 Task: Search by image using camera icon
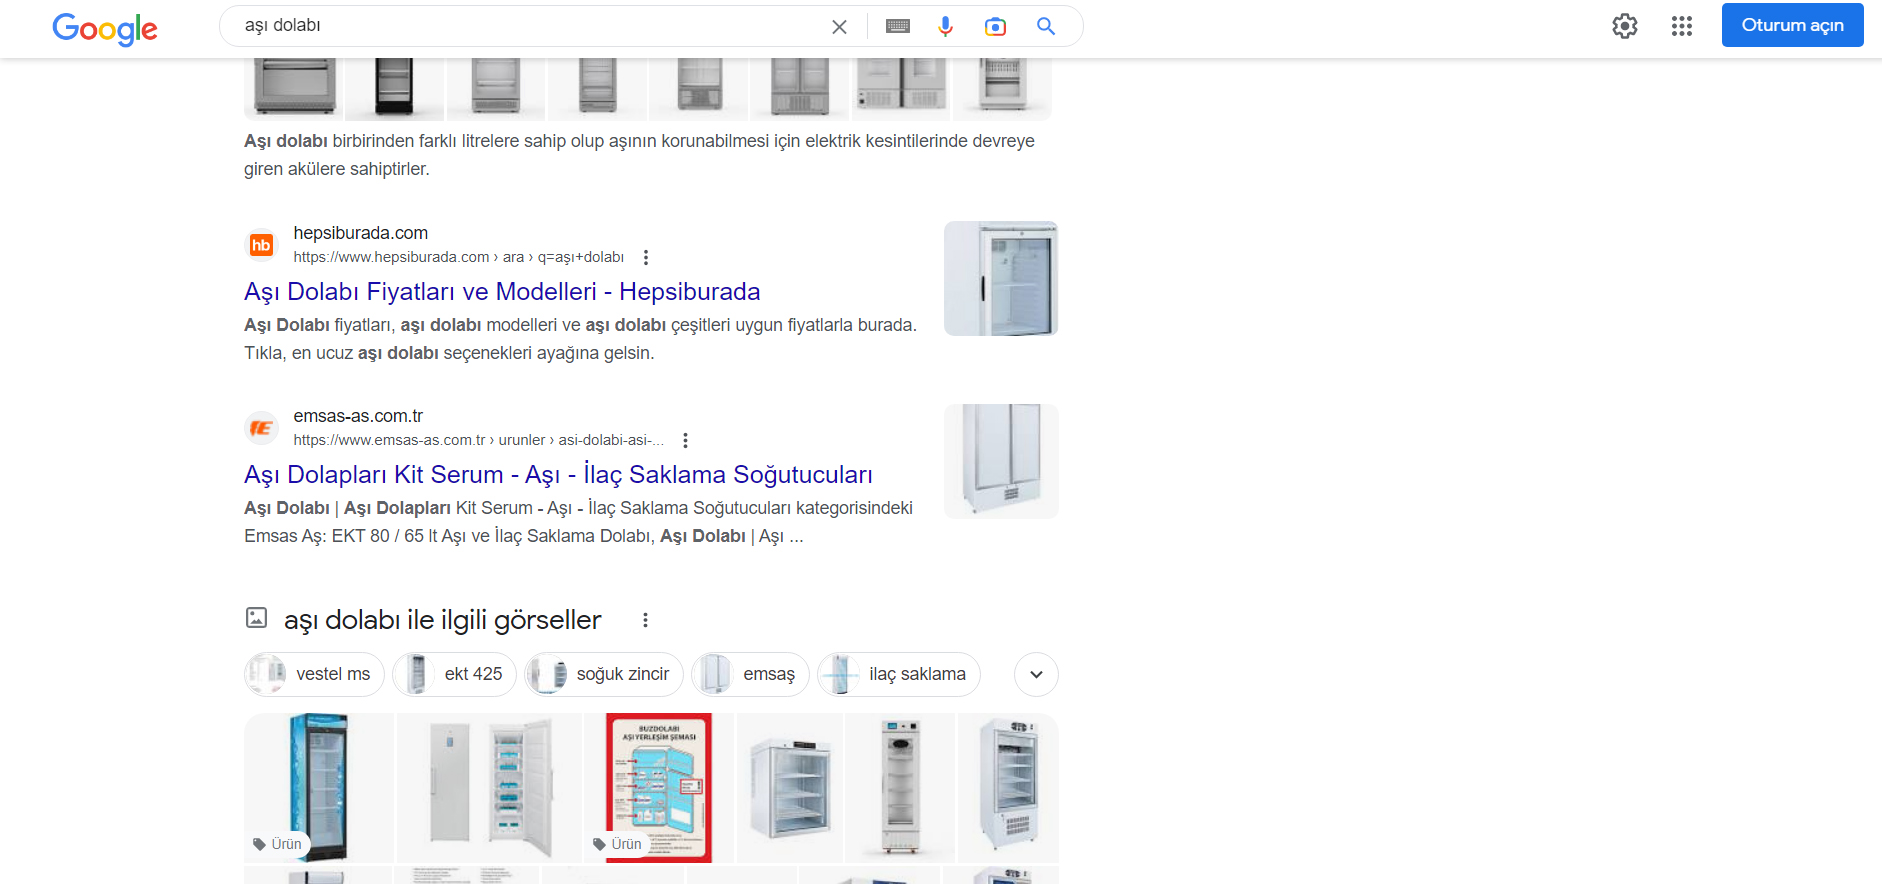pyautogui.click(x=995, y=26)
